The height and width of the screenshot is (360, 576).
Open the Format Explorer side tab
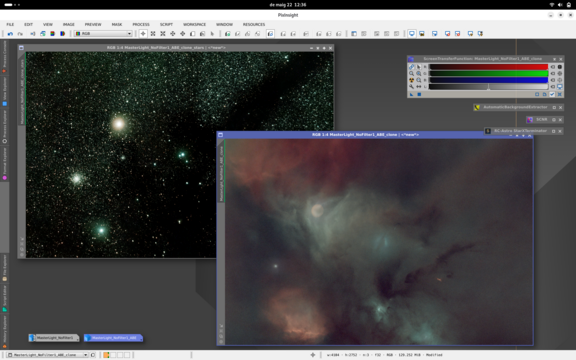(4, 163)
